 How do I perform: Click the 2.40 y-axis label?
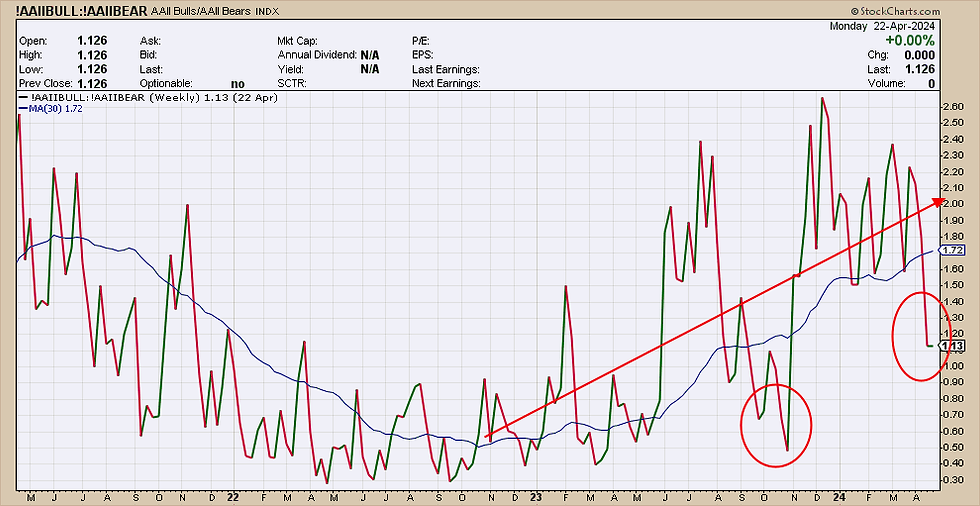[x=953, y=139]
